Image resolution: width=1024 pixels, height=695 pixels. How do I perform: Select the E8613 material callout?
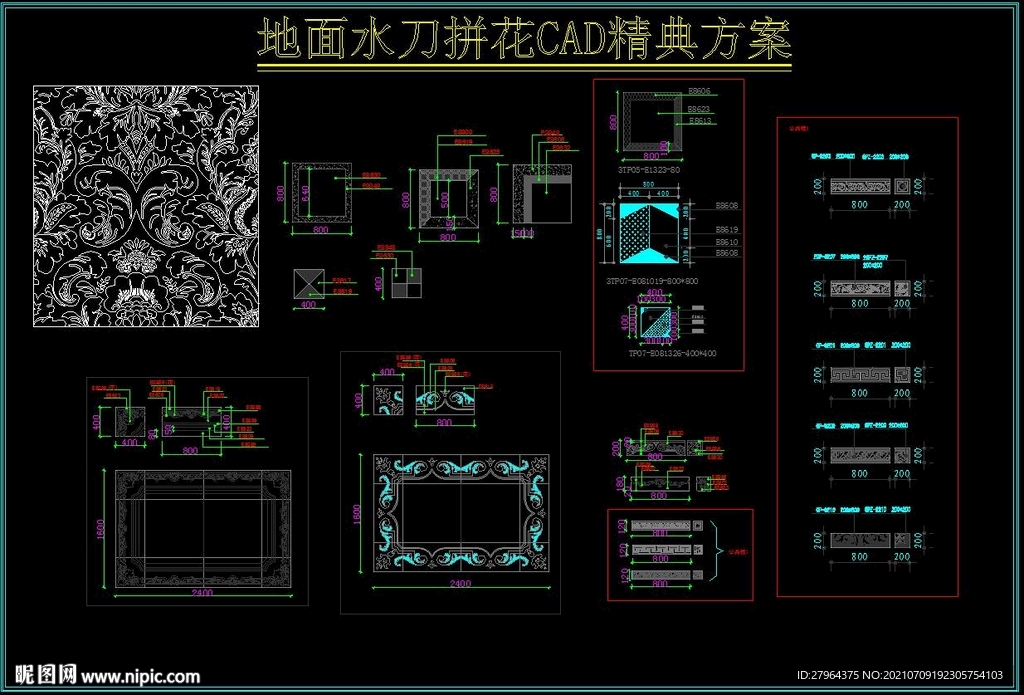[x=700, y=121]
